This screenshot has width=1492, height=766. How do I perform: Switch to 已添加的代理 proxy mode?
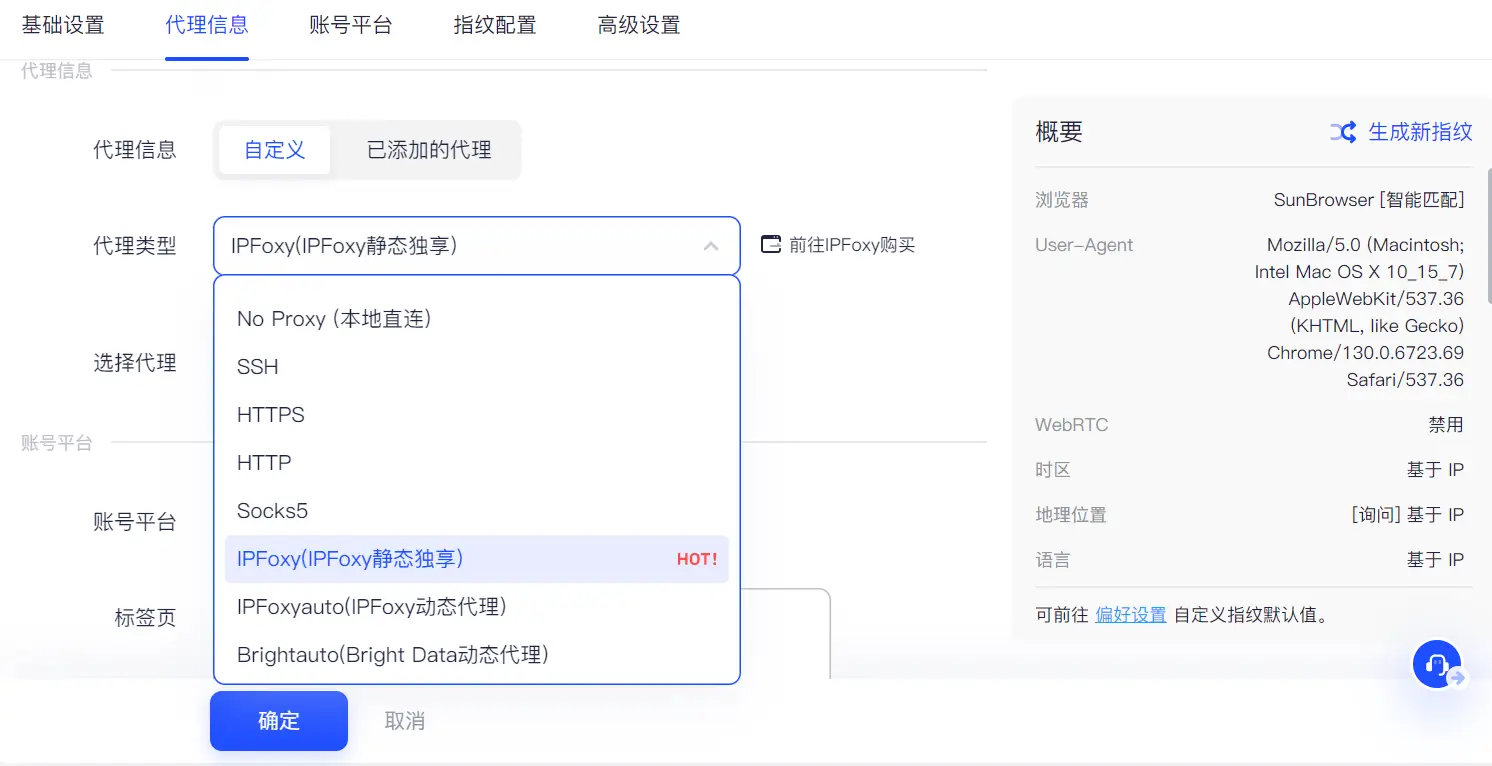(429, 150)
